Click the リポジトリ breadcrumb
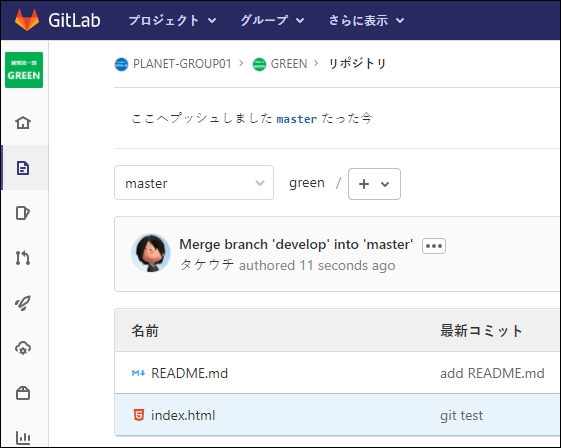This screenshot has width=561, height=448. click(x=357, y=64)
